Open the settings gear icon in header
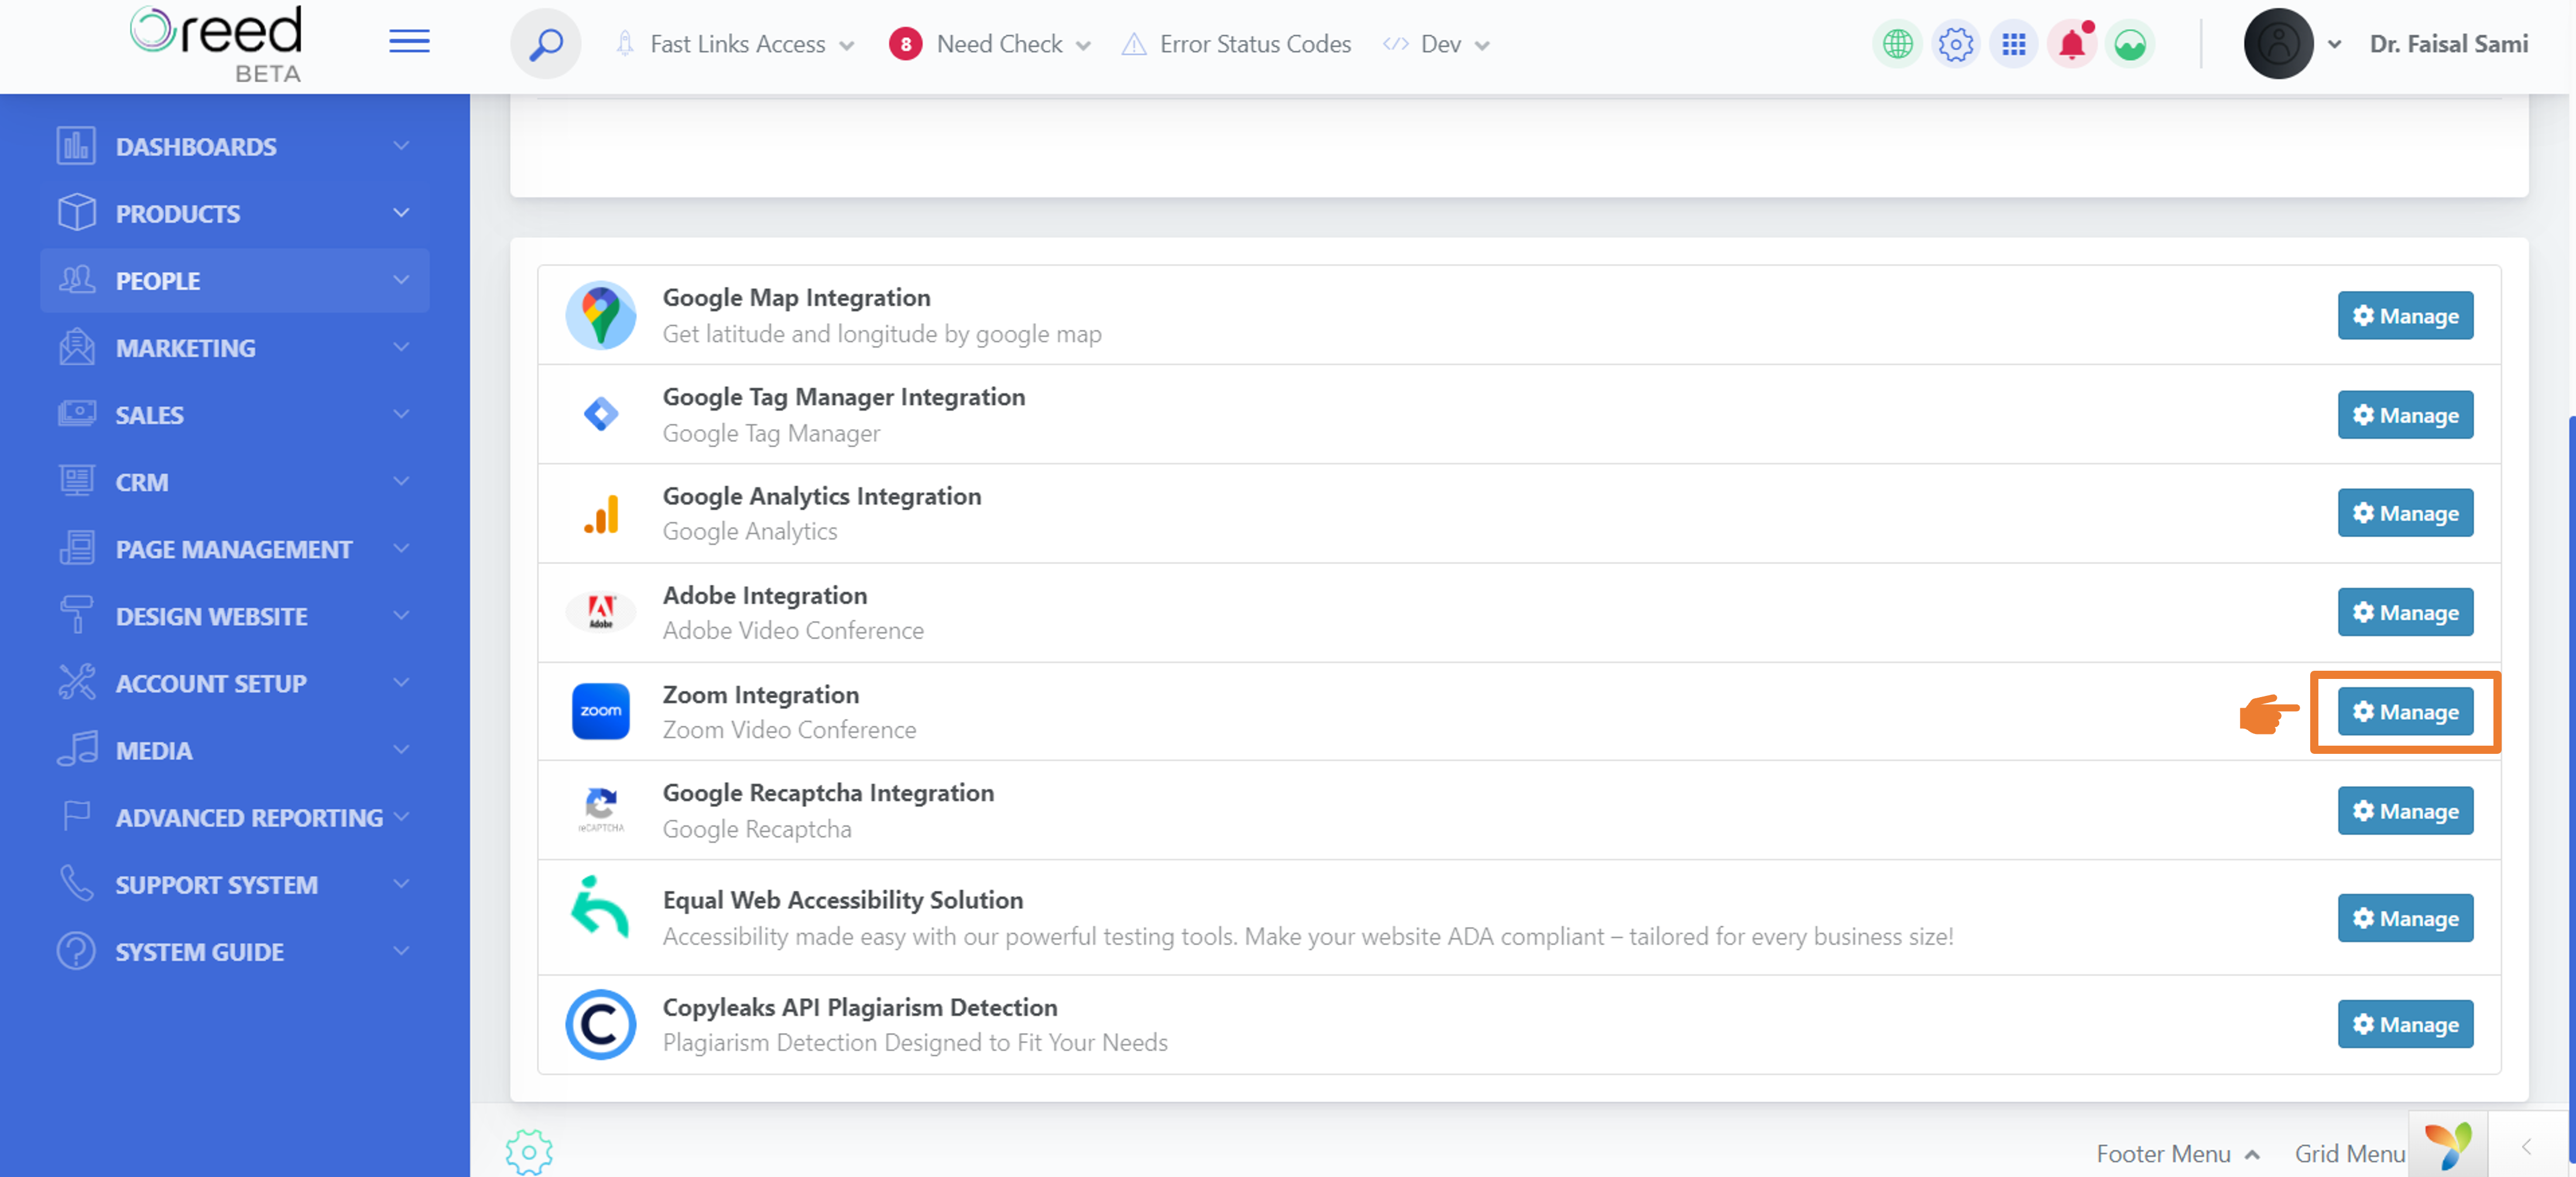 point(1955,44)
